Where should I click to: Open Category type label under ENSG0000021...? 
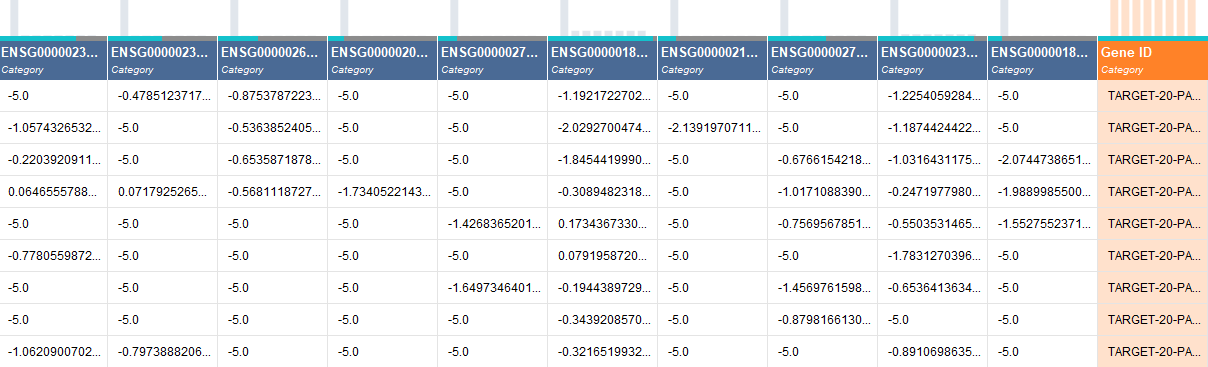[682, 70]
